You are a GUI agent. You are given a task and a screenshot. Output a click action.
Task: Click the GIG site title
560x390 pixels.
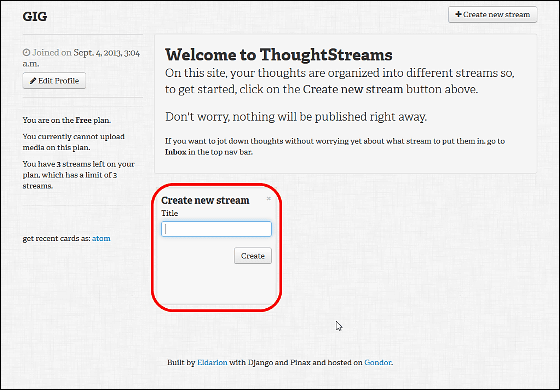tap(35, 16)
